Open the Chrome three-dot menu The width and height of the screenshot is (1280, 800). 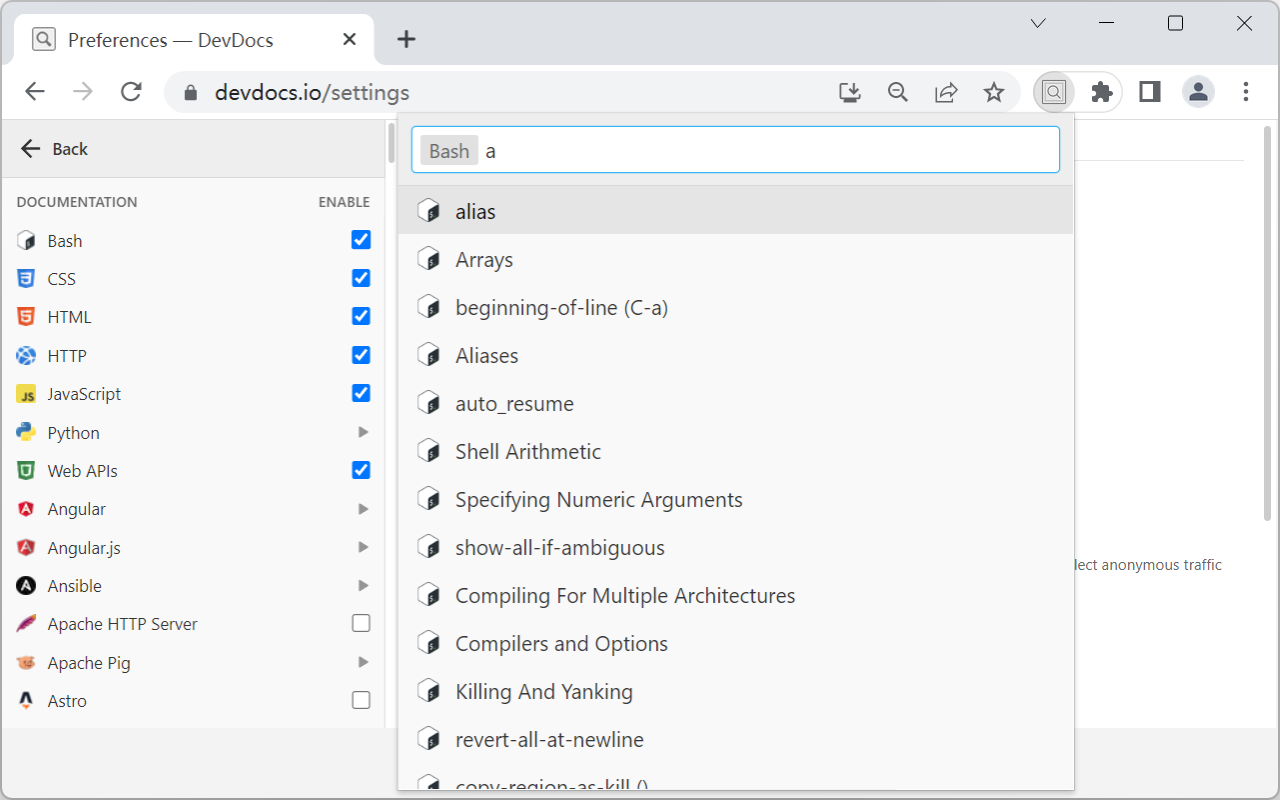(x=1245, y=91)
